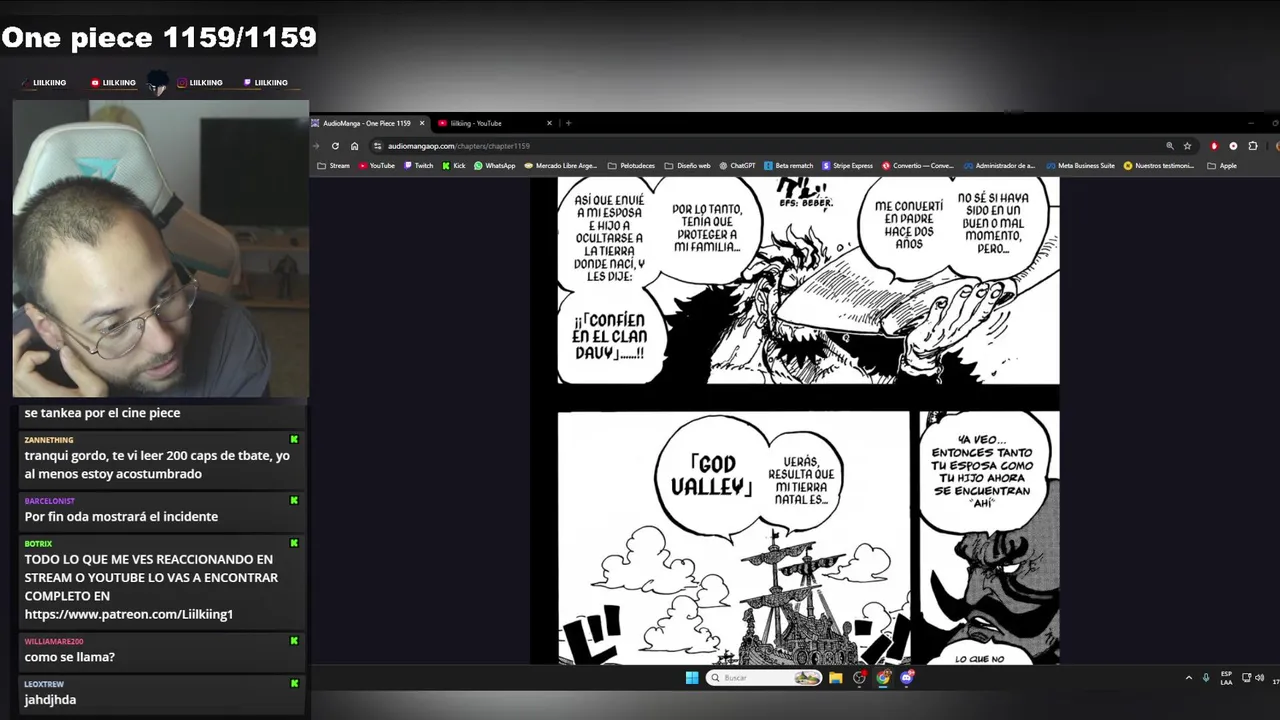Open the YouTube bookmark
This screenshot has height=720, width=1280.
click(x=376, y=166)
